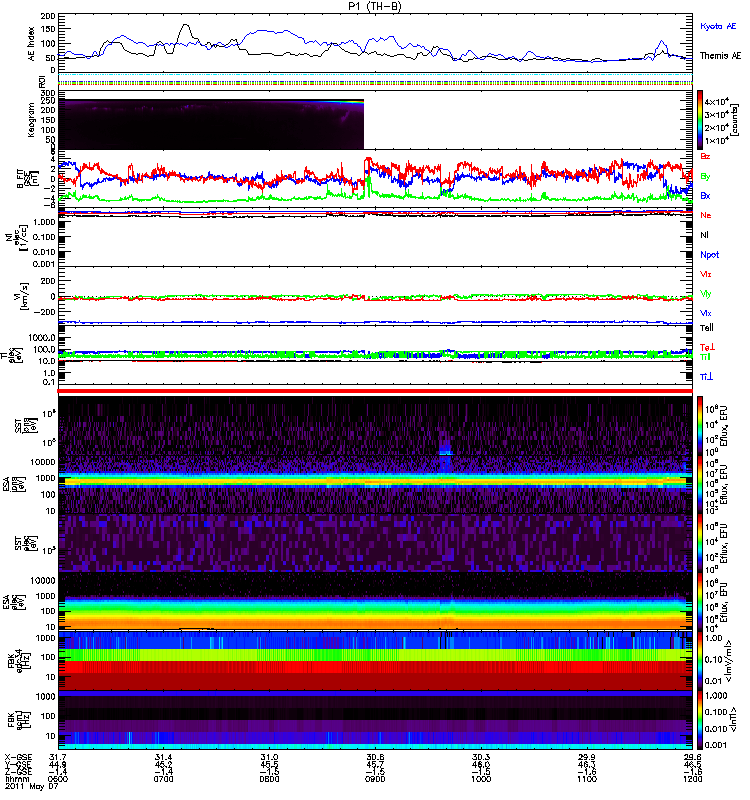Click the Keogram axis label

click(31, 120)
